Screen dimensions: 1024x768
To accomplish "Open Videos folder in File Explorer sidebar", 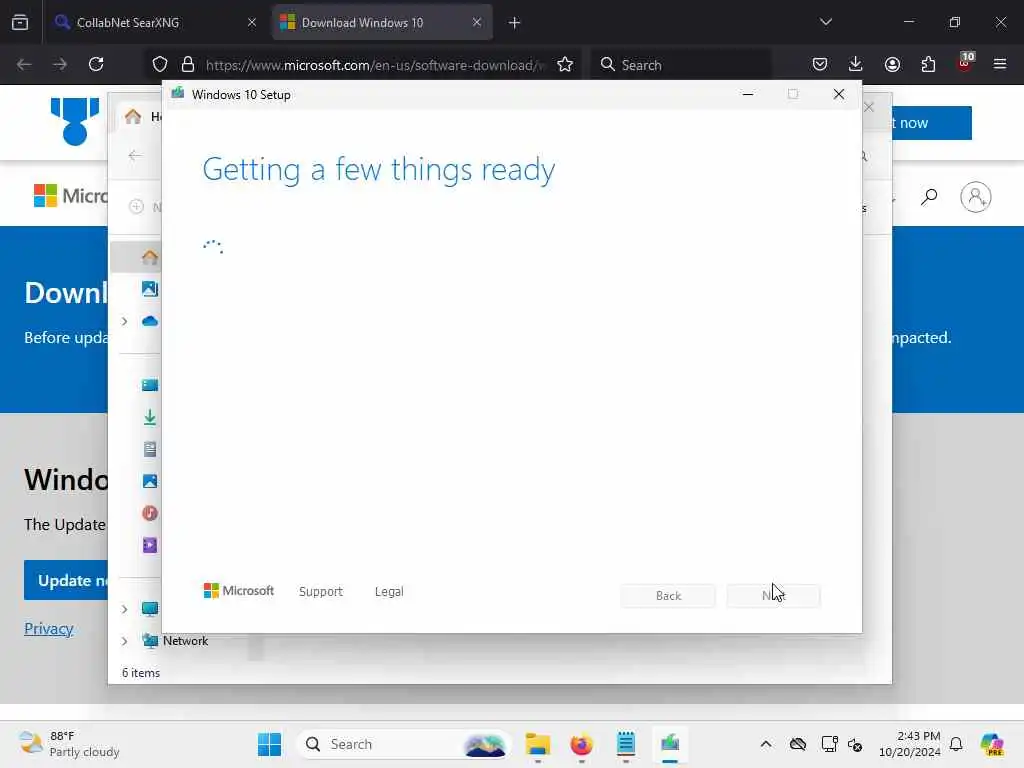I will tap(150, 545).
